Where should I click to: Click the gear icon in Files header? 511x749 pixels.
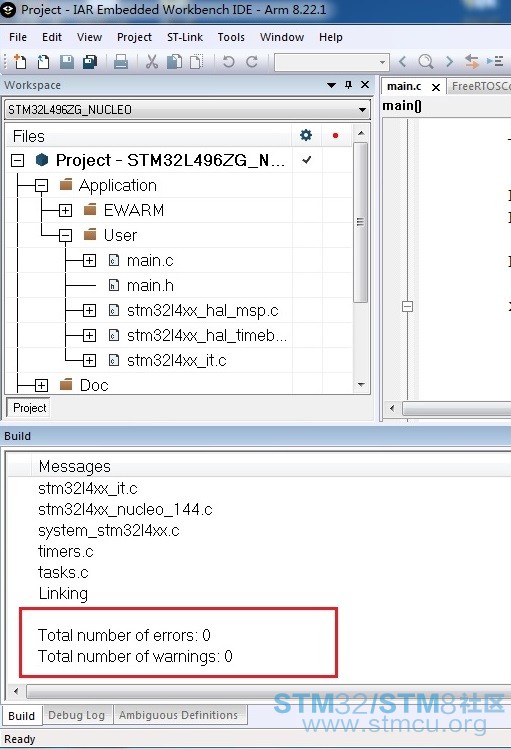coord(306,136)
